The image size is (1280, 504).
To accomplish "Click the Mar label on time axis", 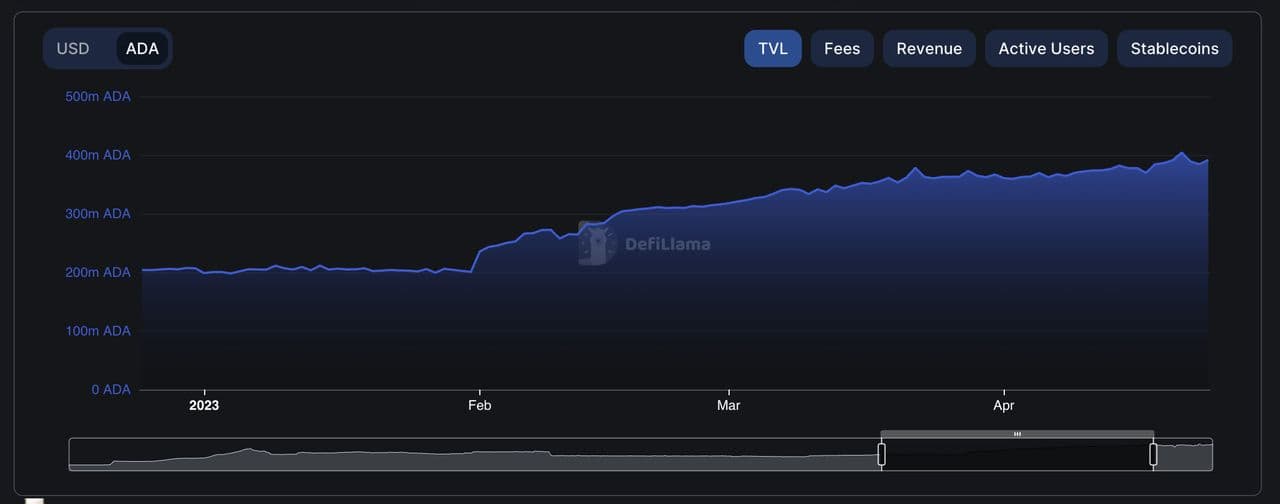I will point(729,405).
